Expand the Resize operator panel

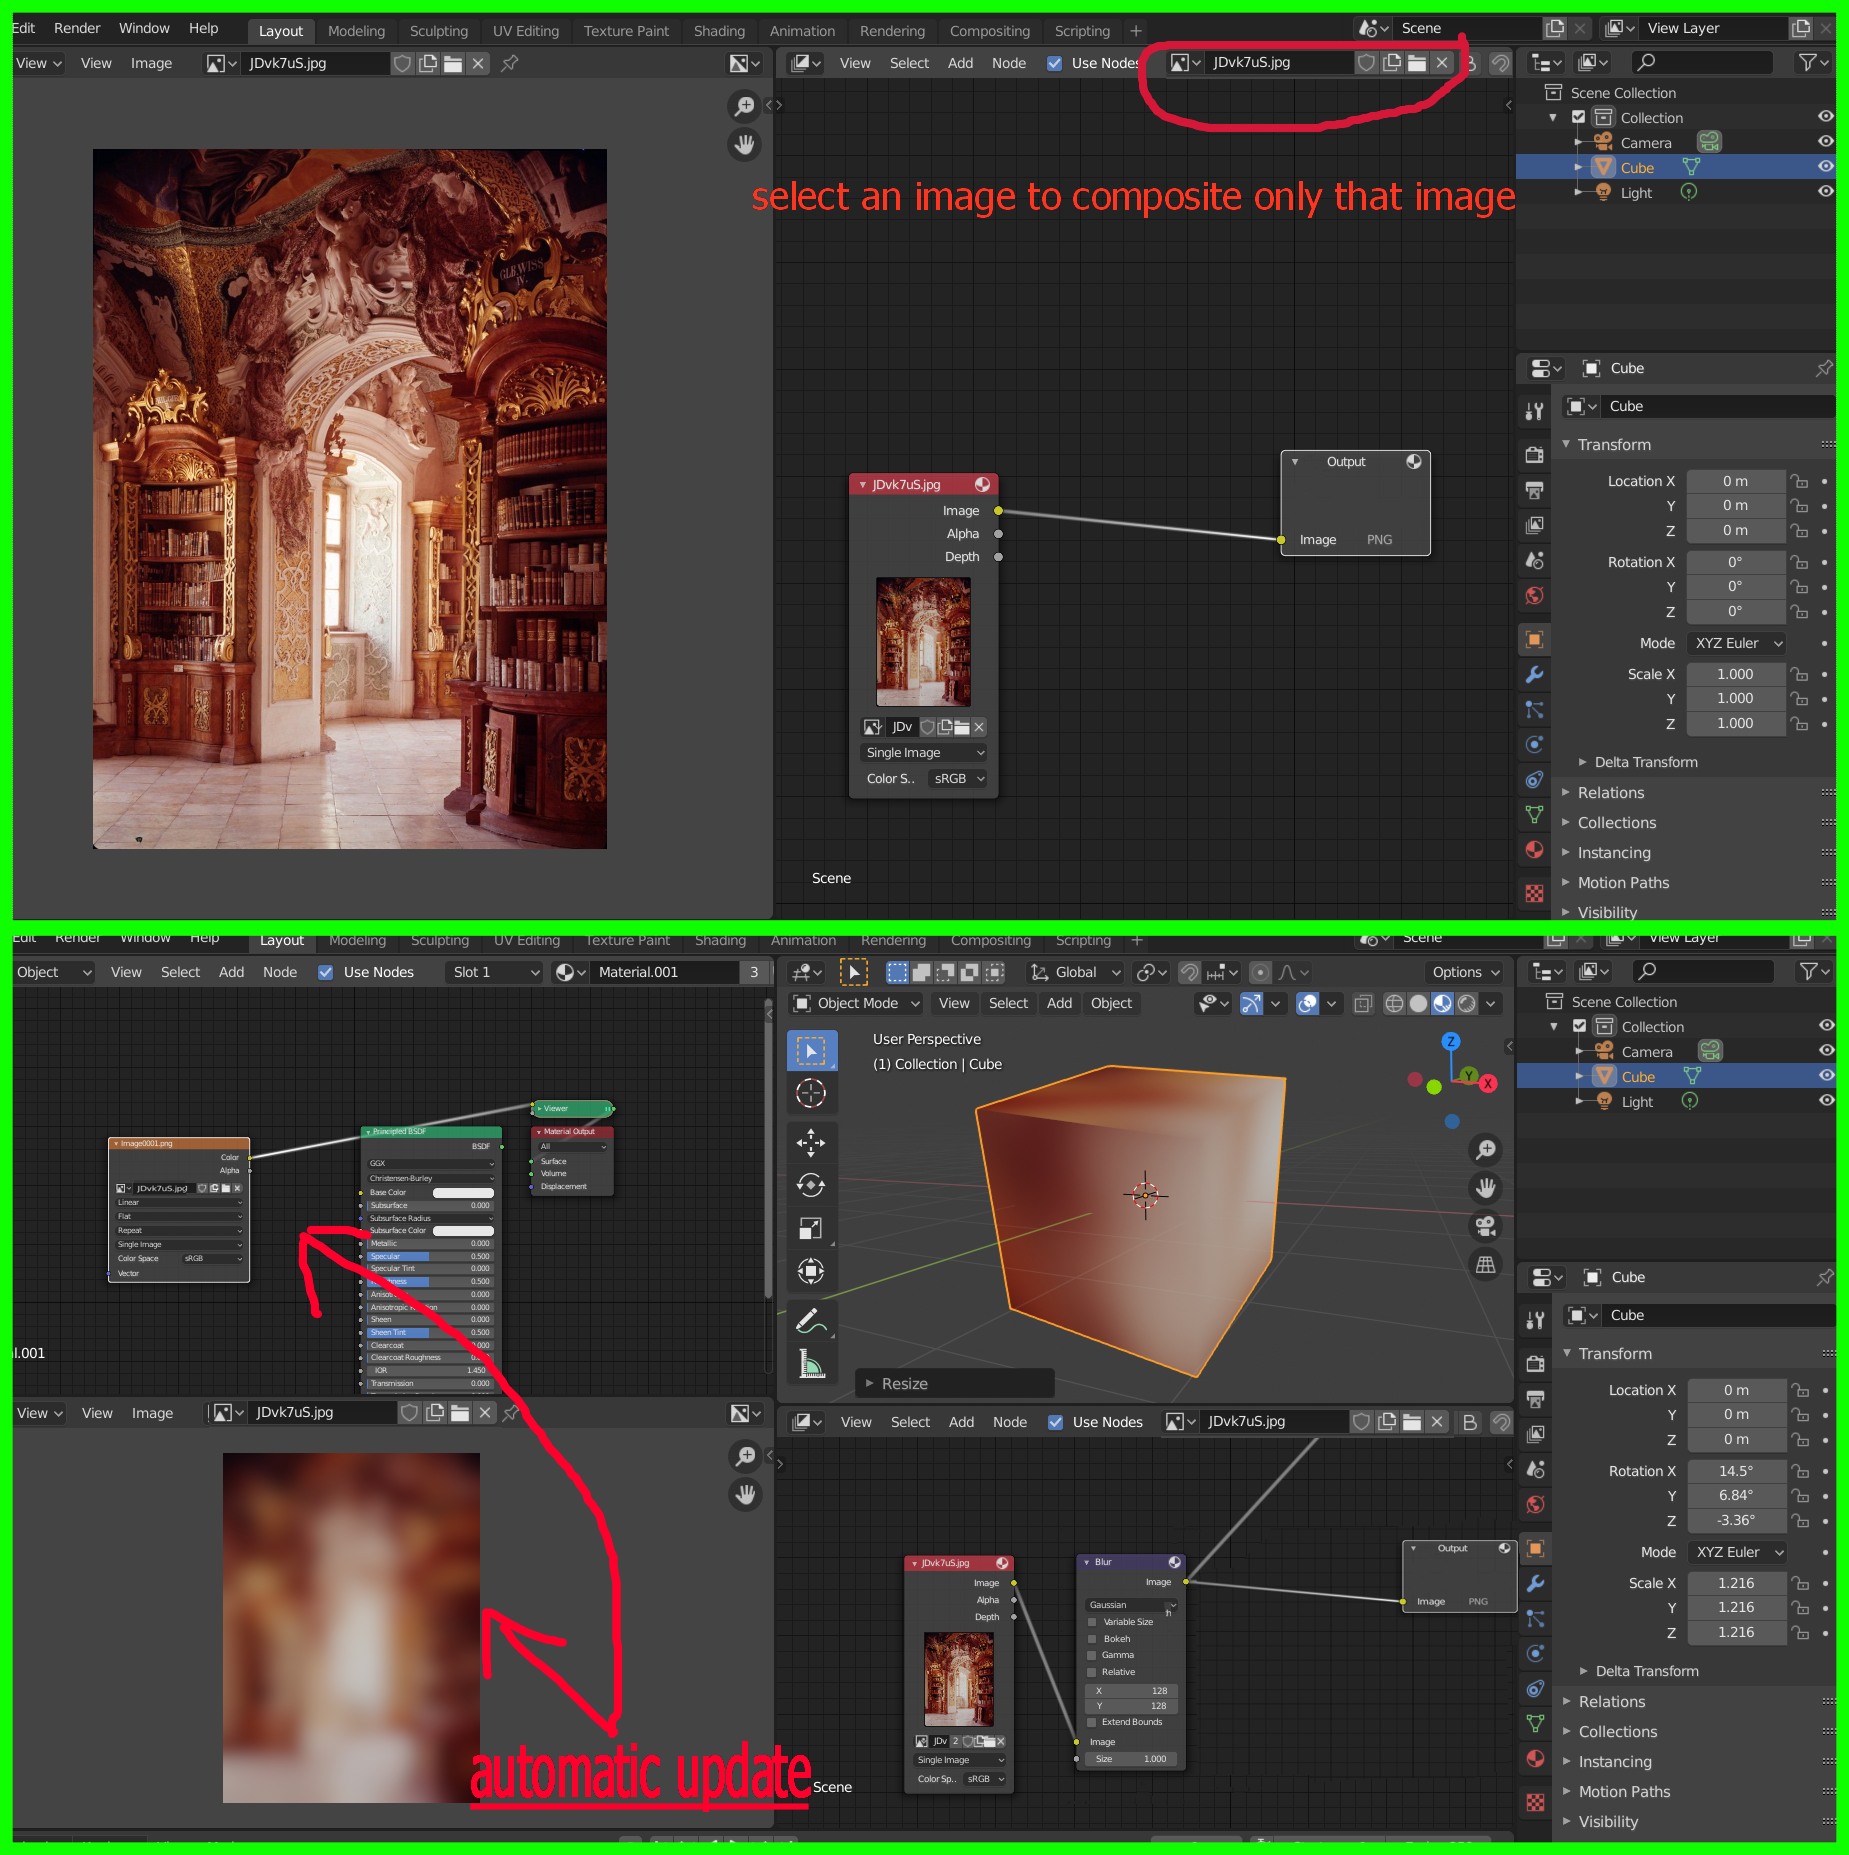tap(955, 1383)
